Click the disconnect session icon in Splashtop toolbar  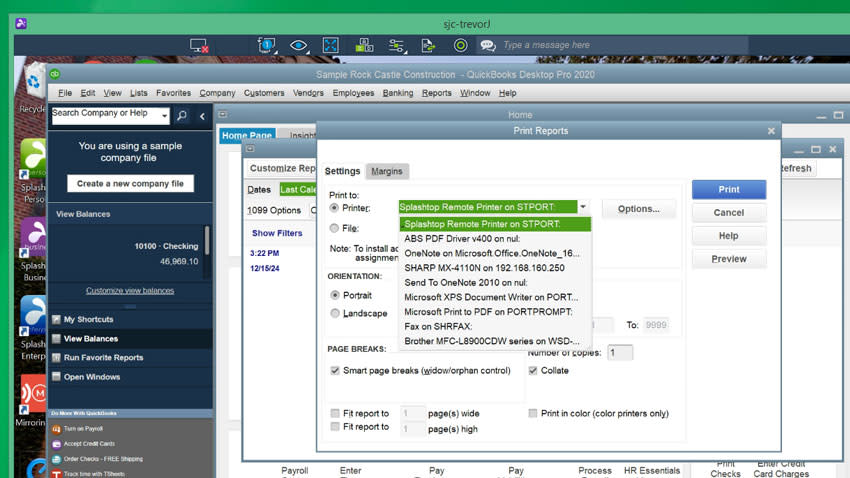pyautogui.click(x=199, y=45)
